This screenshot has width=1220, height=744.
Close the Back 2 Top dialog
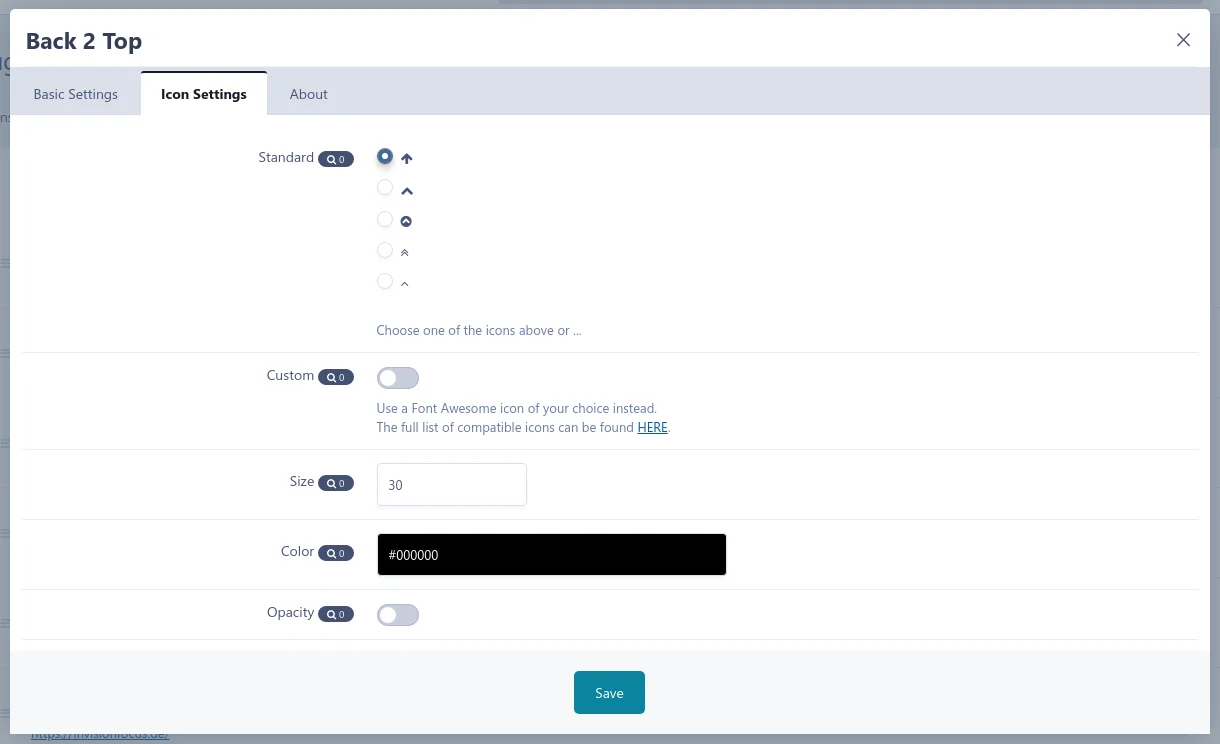pos(1183,40)
